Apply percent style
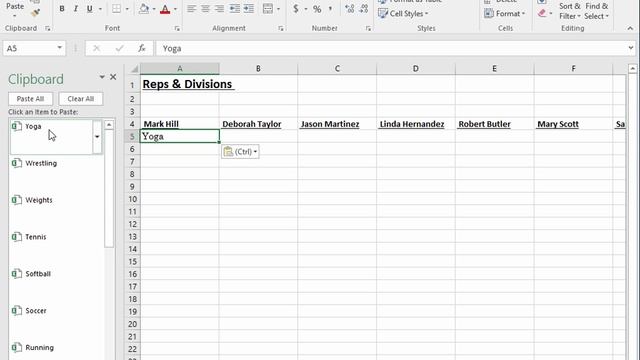Image resolution: width=640 pixels, height=360 pixels. [x=317, y=9]
